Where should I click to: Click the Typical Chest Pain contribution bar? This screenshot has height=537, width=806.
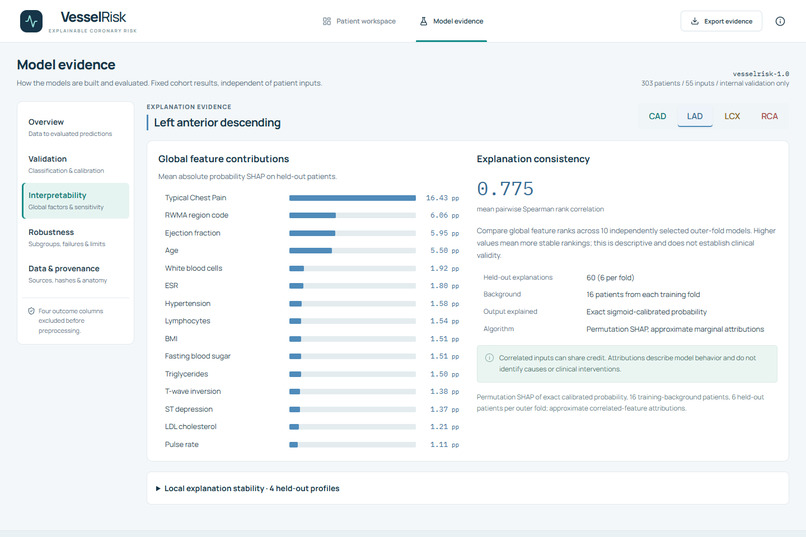pyautogui.click(x=353, y=198)
